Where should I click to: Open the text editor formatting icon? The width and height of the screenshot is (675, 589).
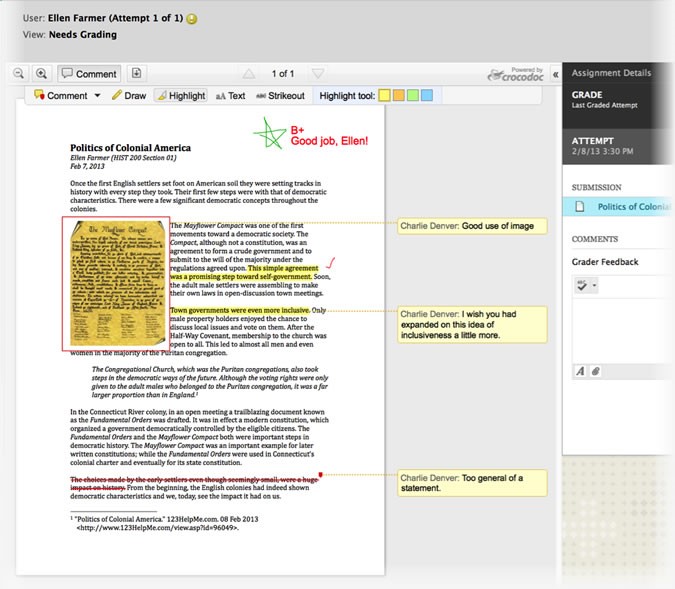tap(580, 371)
